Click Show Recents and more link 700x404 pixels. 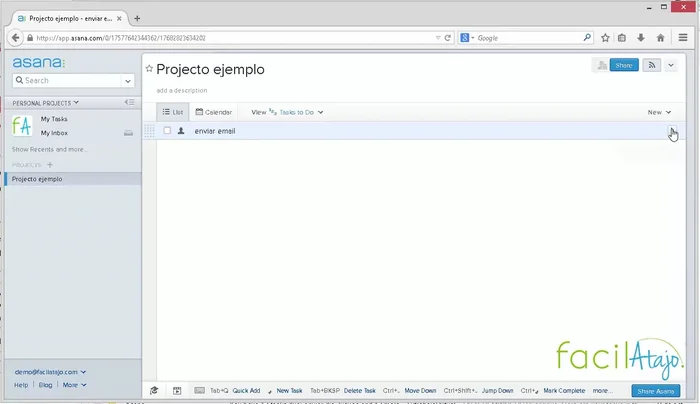(x=50, y=150)
